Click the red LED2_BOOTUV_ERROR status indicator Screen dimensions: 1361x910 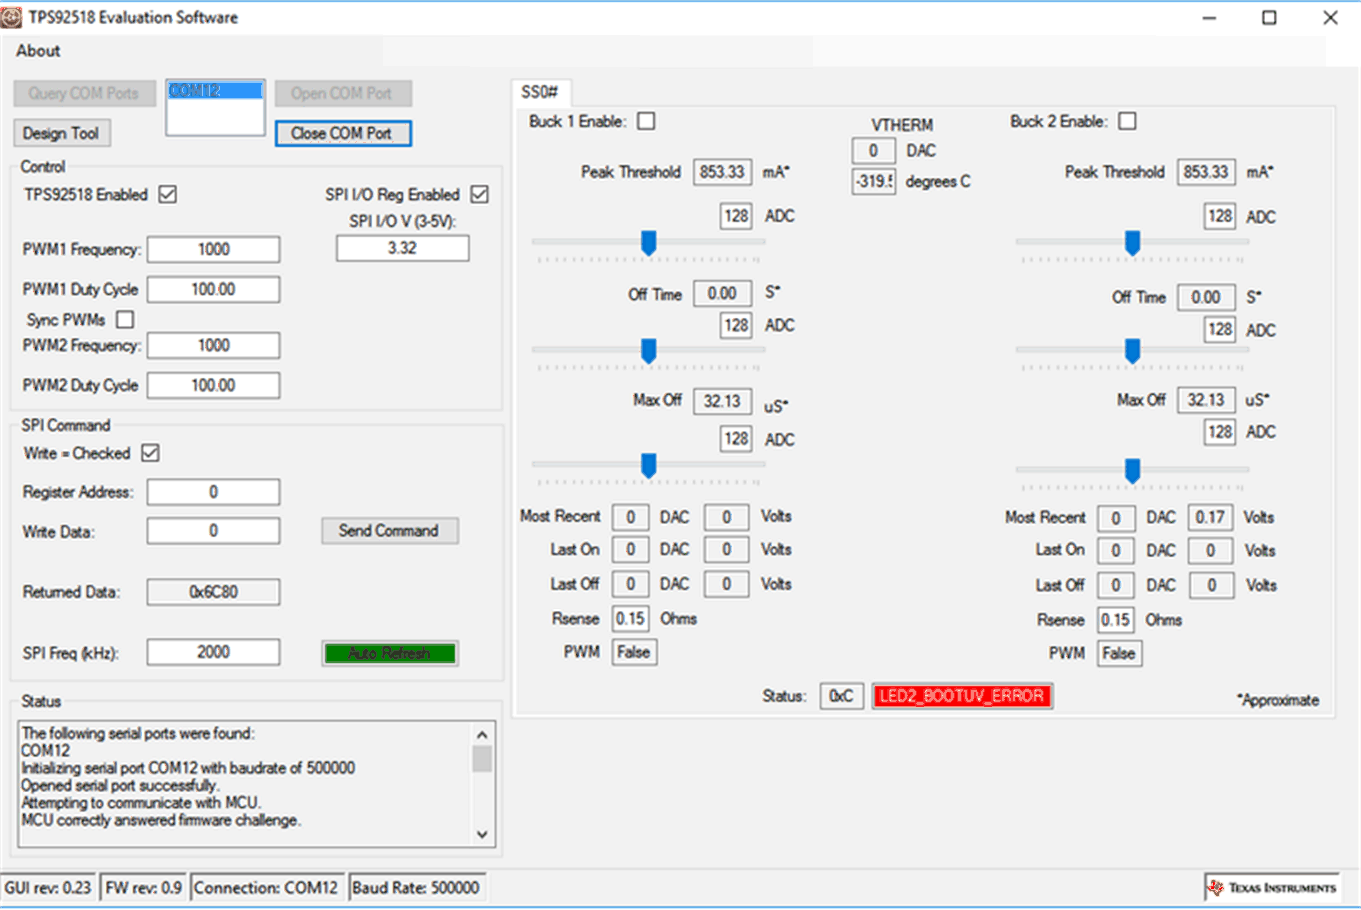pyautogui.click(x=961, y=696)
